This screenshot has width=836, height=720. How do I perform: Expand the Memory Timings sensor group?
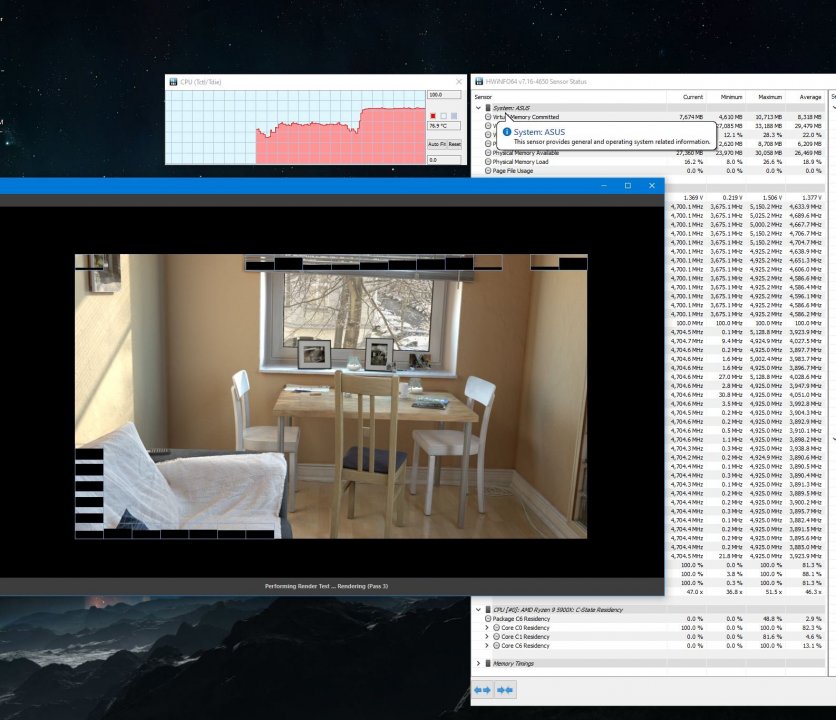[x=478, y=663]
